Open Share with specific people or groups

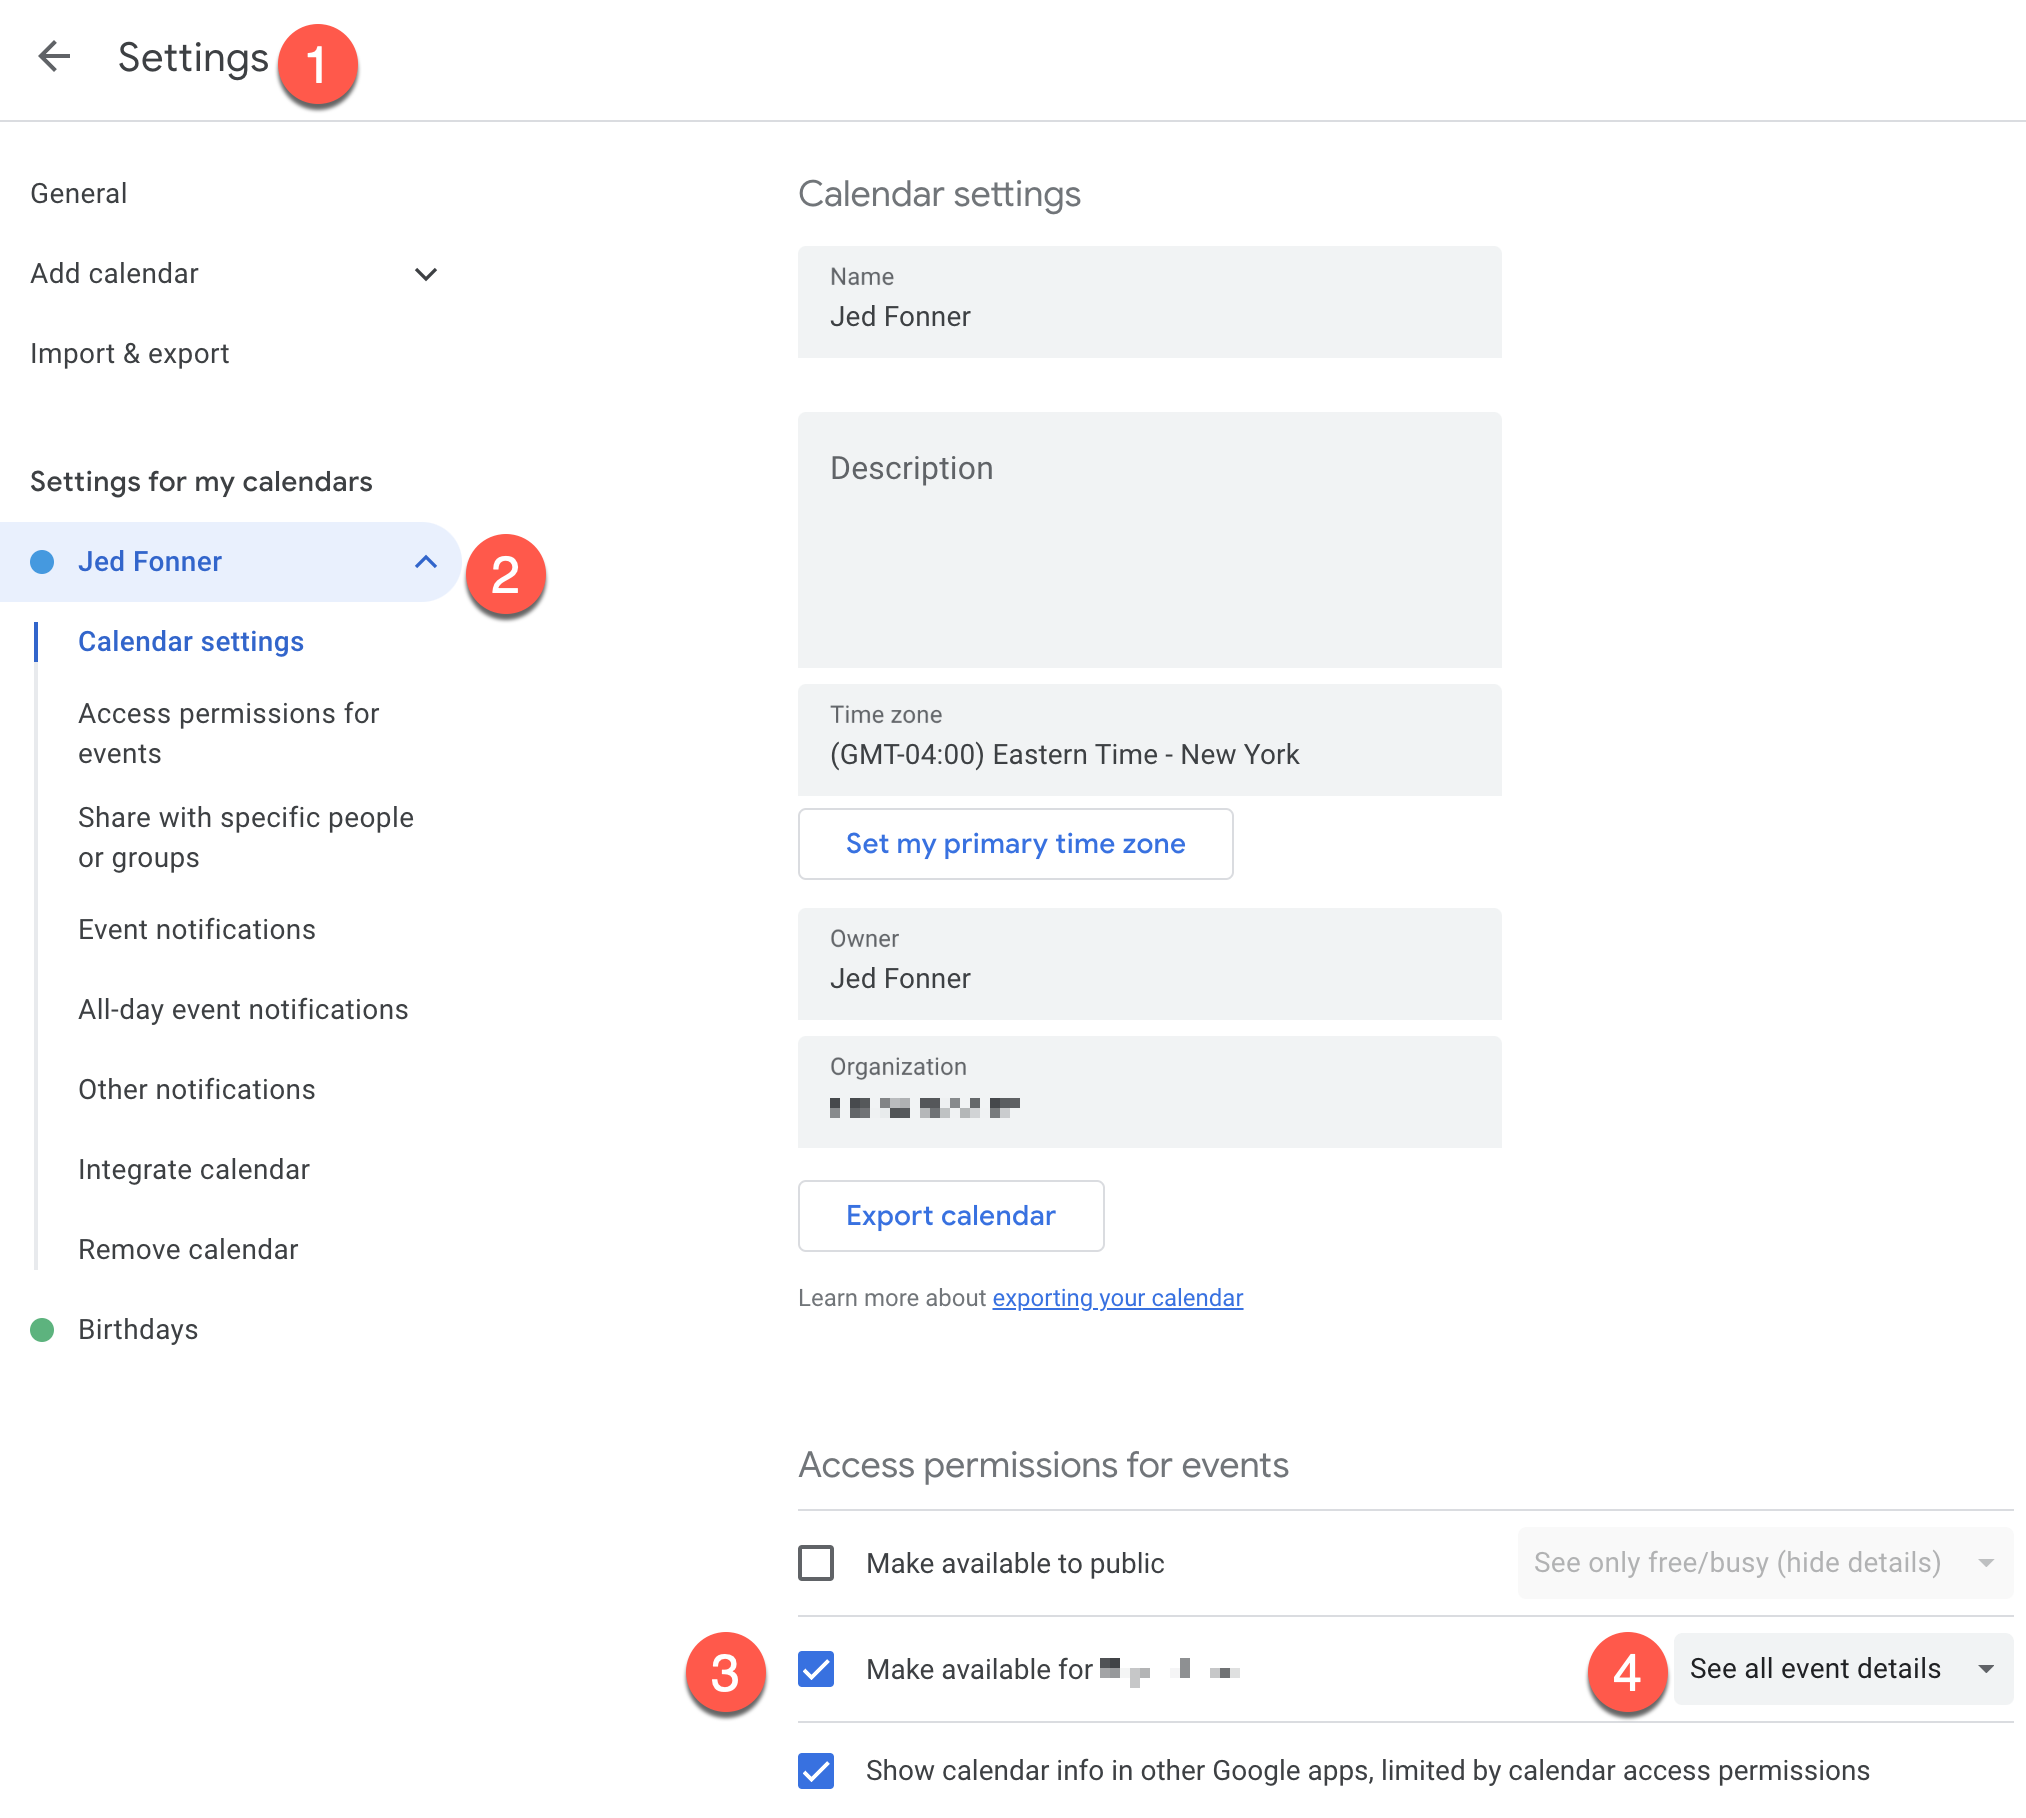pyautogui.click(x=245, y=837)
